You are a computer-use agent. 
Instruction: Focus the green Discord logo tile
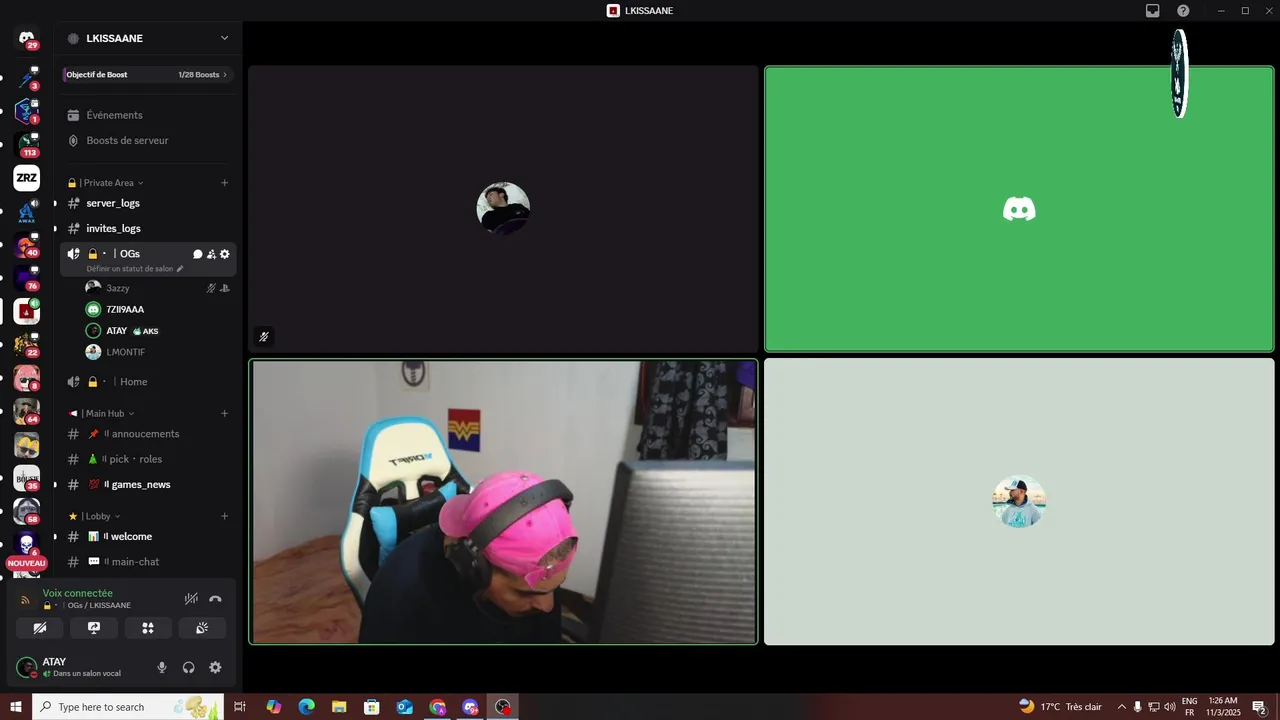click(1019, 209)
